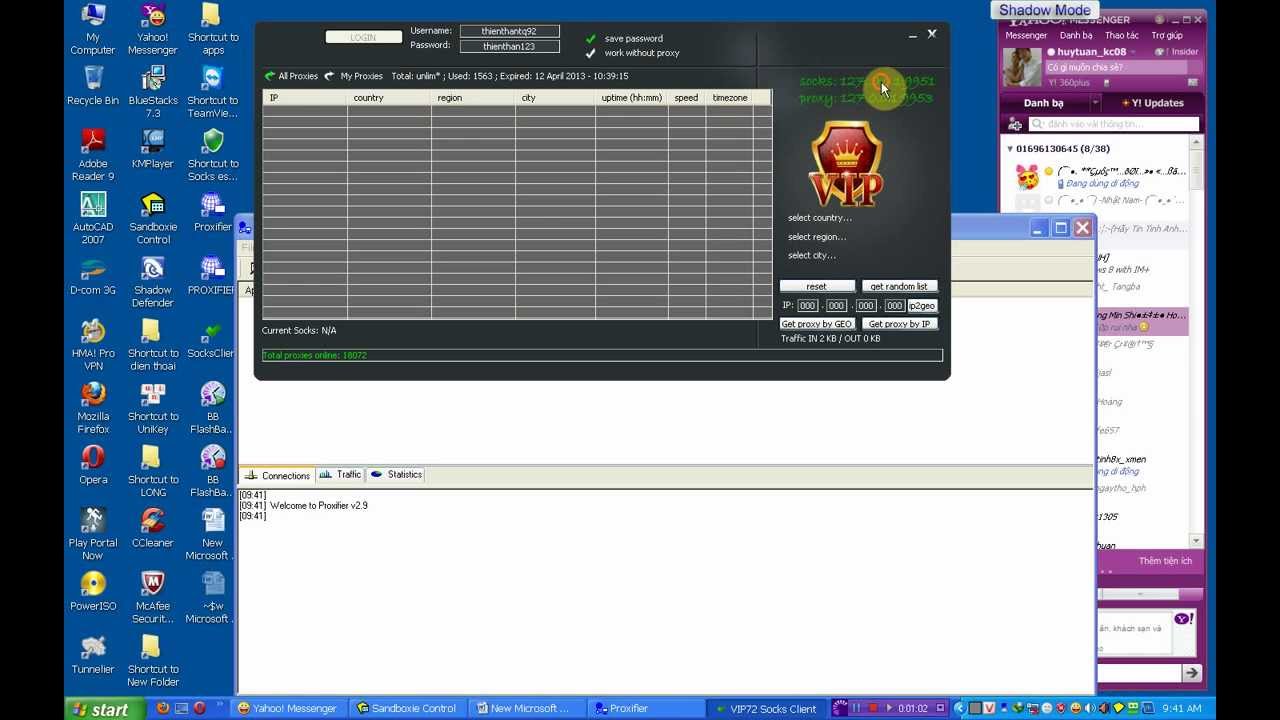Launch Proxifier desktop icon

[x=212, y=212]
